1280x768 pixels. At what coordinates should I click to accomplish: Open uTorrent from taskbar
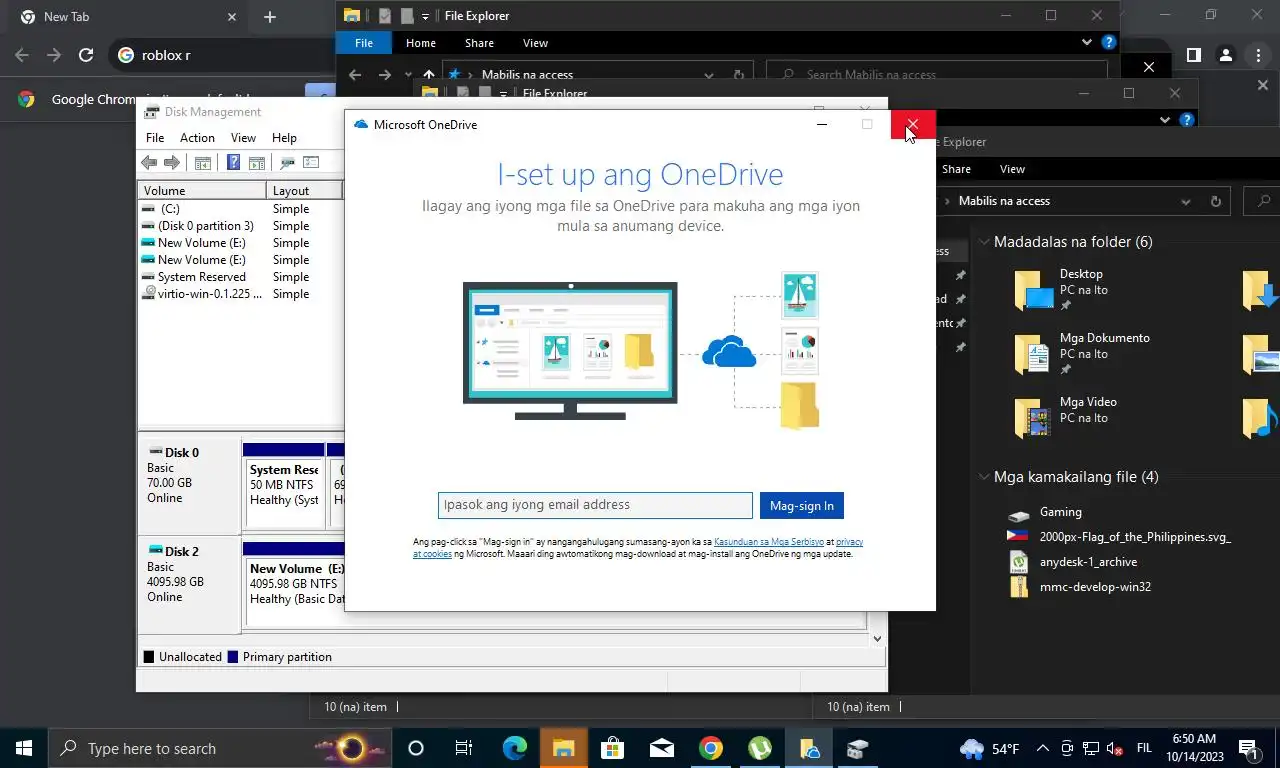coord(759,748)
